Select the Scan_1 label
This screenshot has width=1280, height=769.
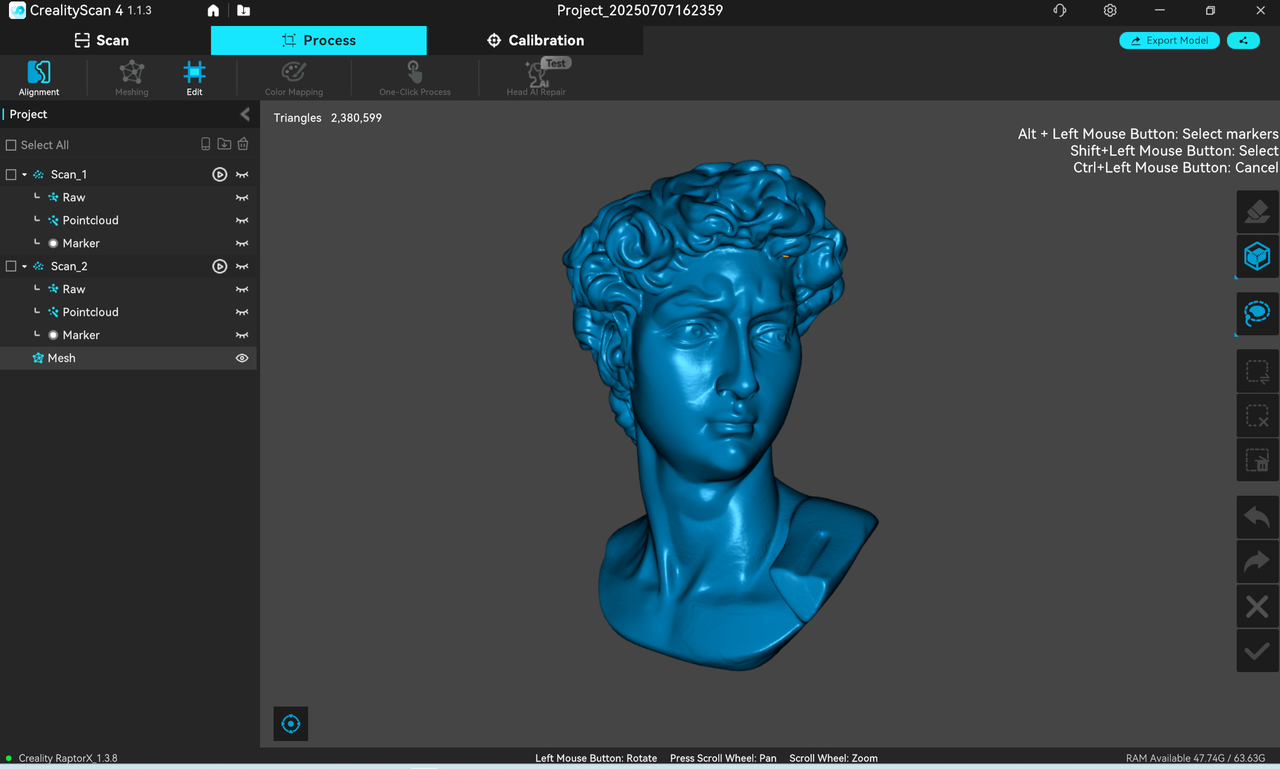(x=69, y=174)
